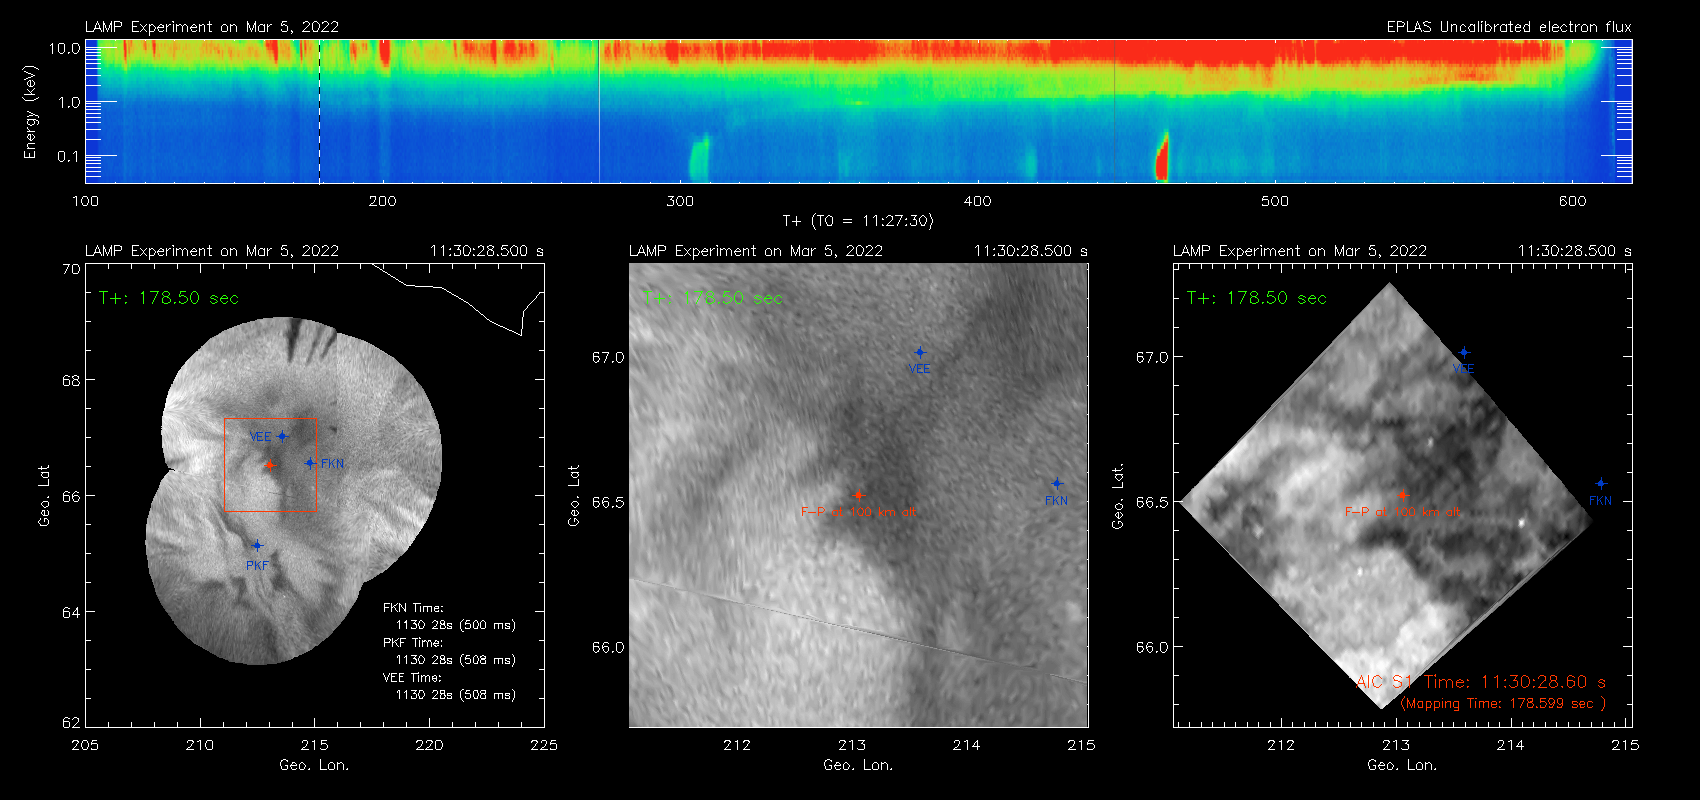This screenshot has height=800, width=1700.
Task: Click the '225' longitude tick in the left panel
Action: 544,745
